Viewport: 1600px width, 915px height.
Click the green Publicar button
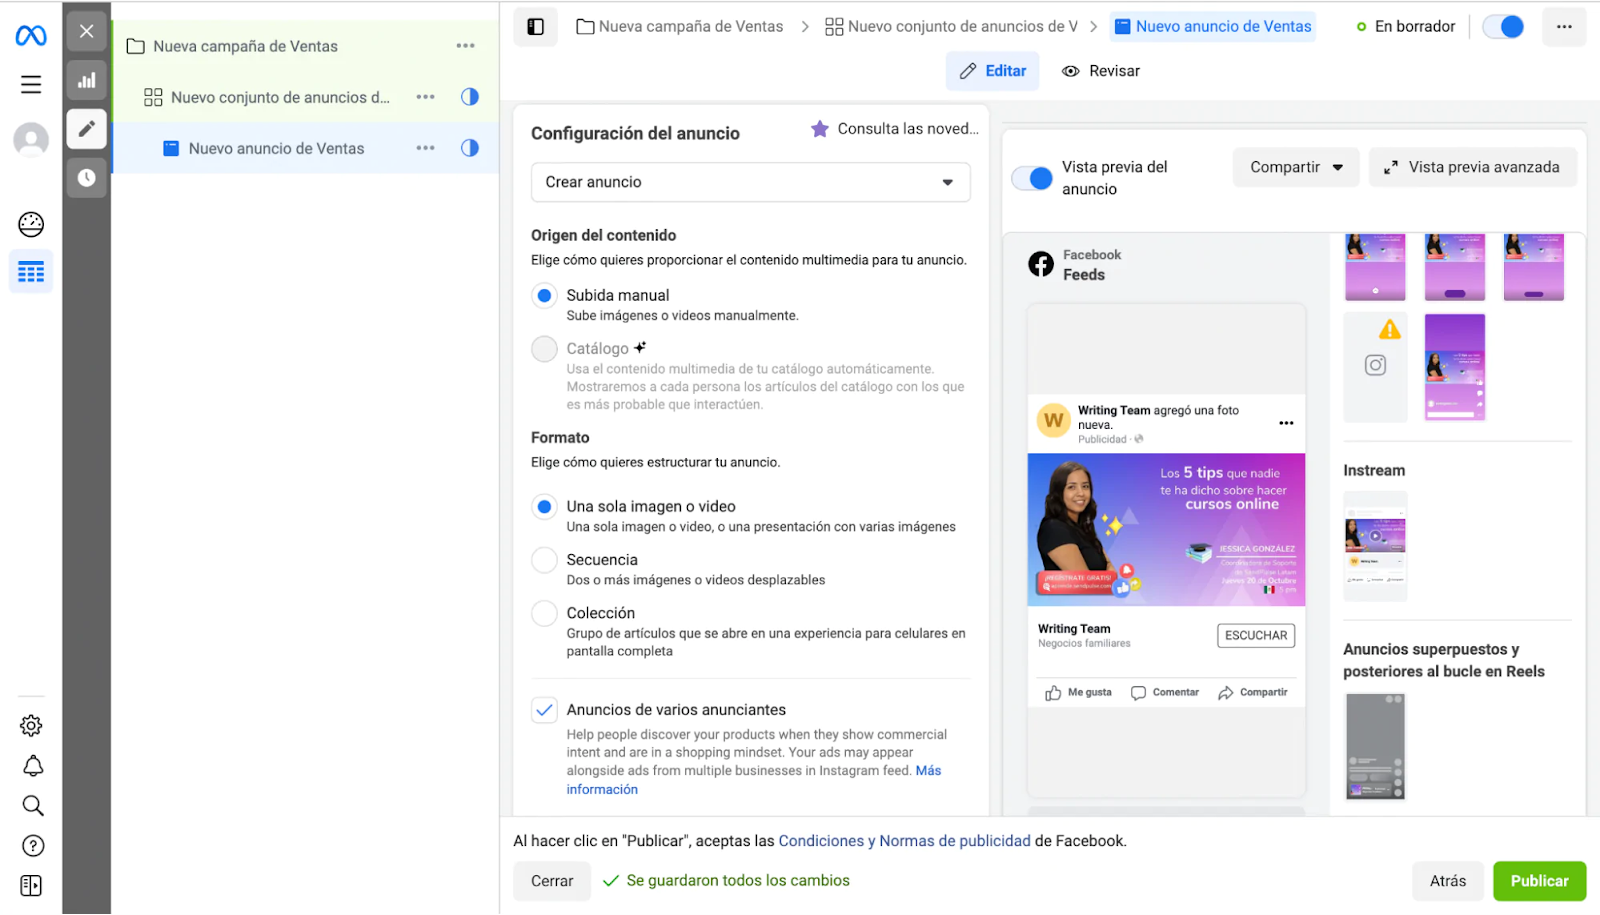pos(1539,881)
